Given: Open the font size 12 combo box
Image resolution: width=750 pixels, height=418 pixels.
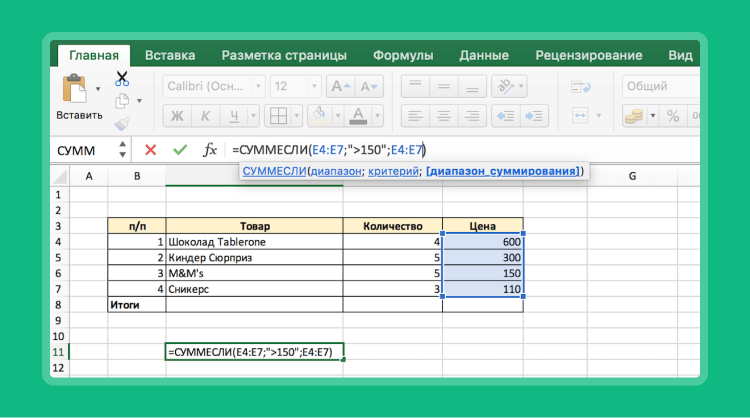Looking at the screenshot, I should pyautogui.click(x=296, y=87).
